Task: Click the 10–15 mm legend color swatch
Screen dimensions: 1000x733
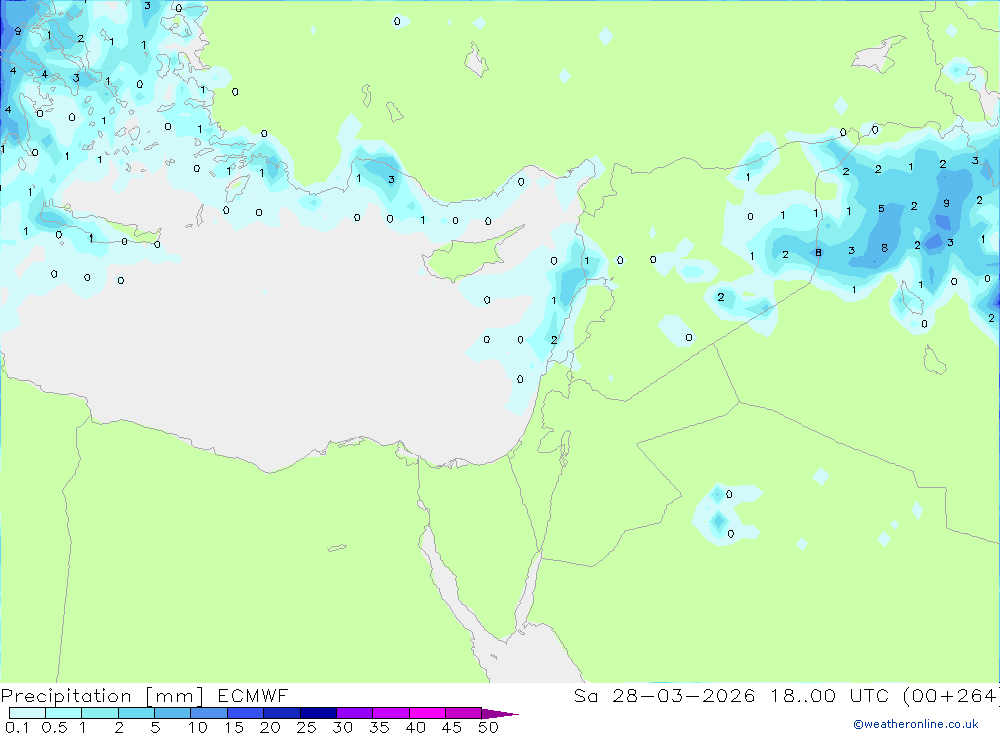Action: (x=209, y=713)
